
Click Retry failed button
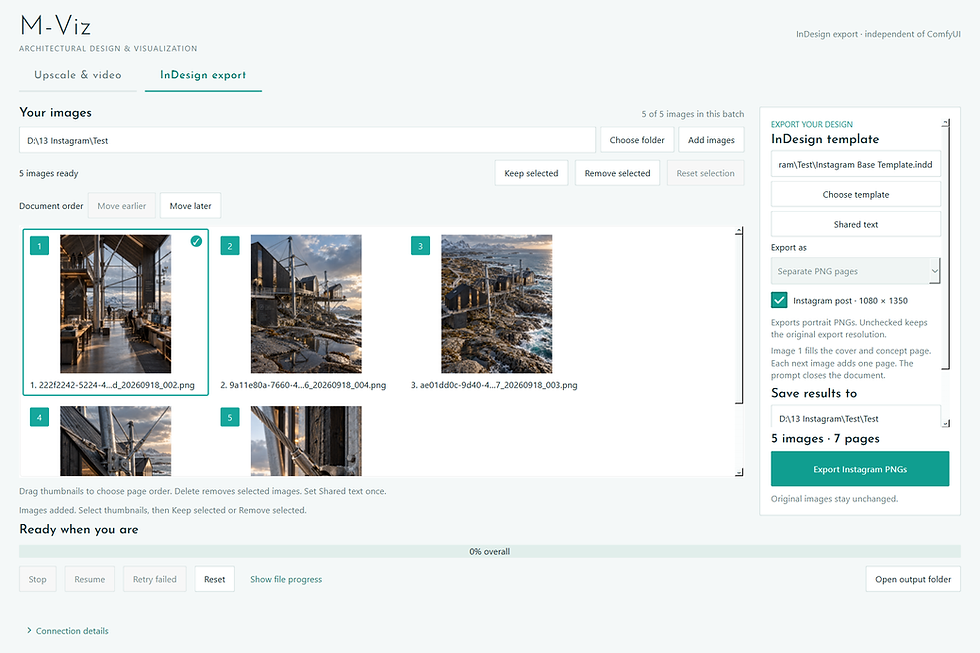click(x=155, y=579)
